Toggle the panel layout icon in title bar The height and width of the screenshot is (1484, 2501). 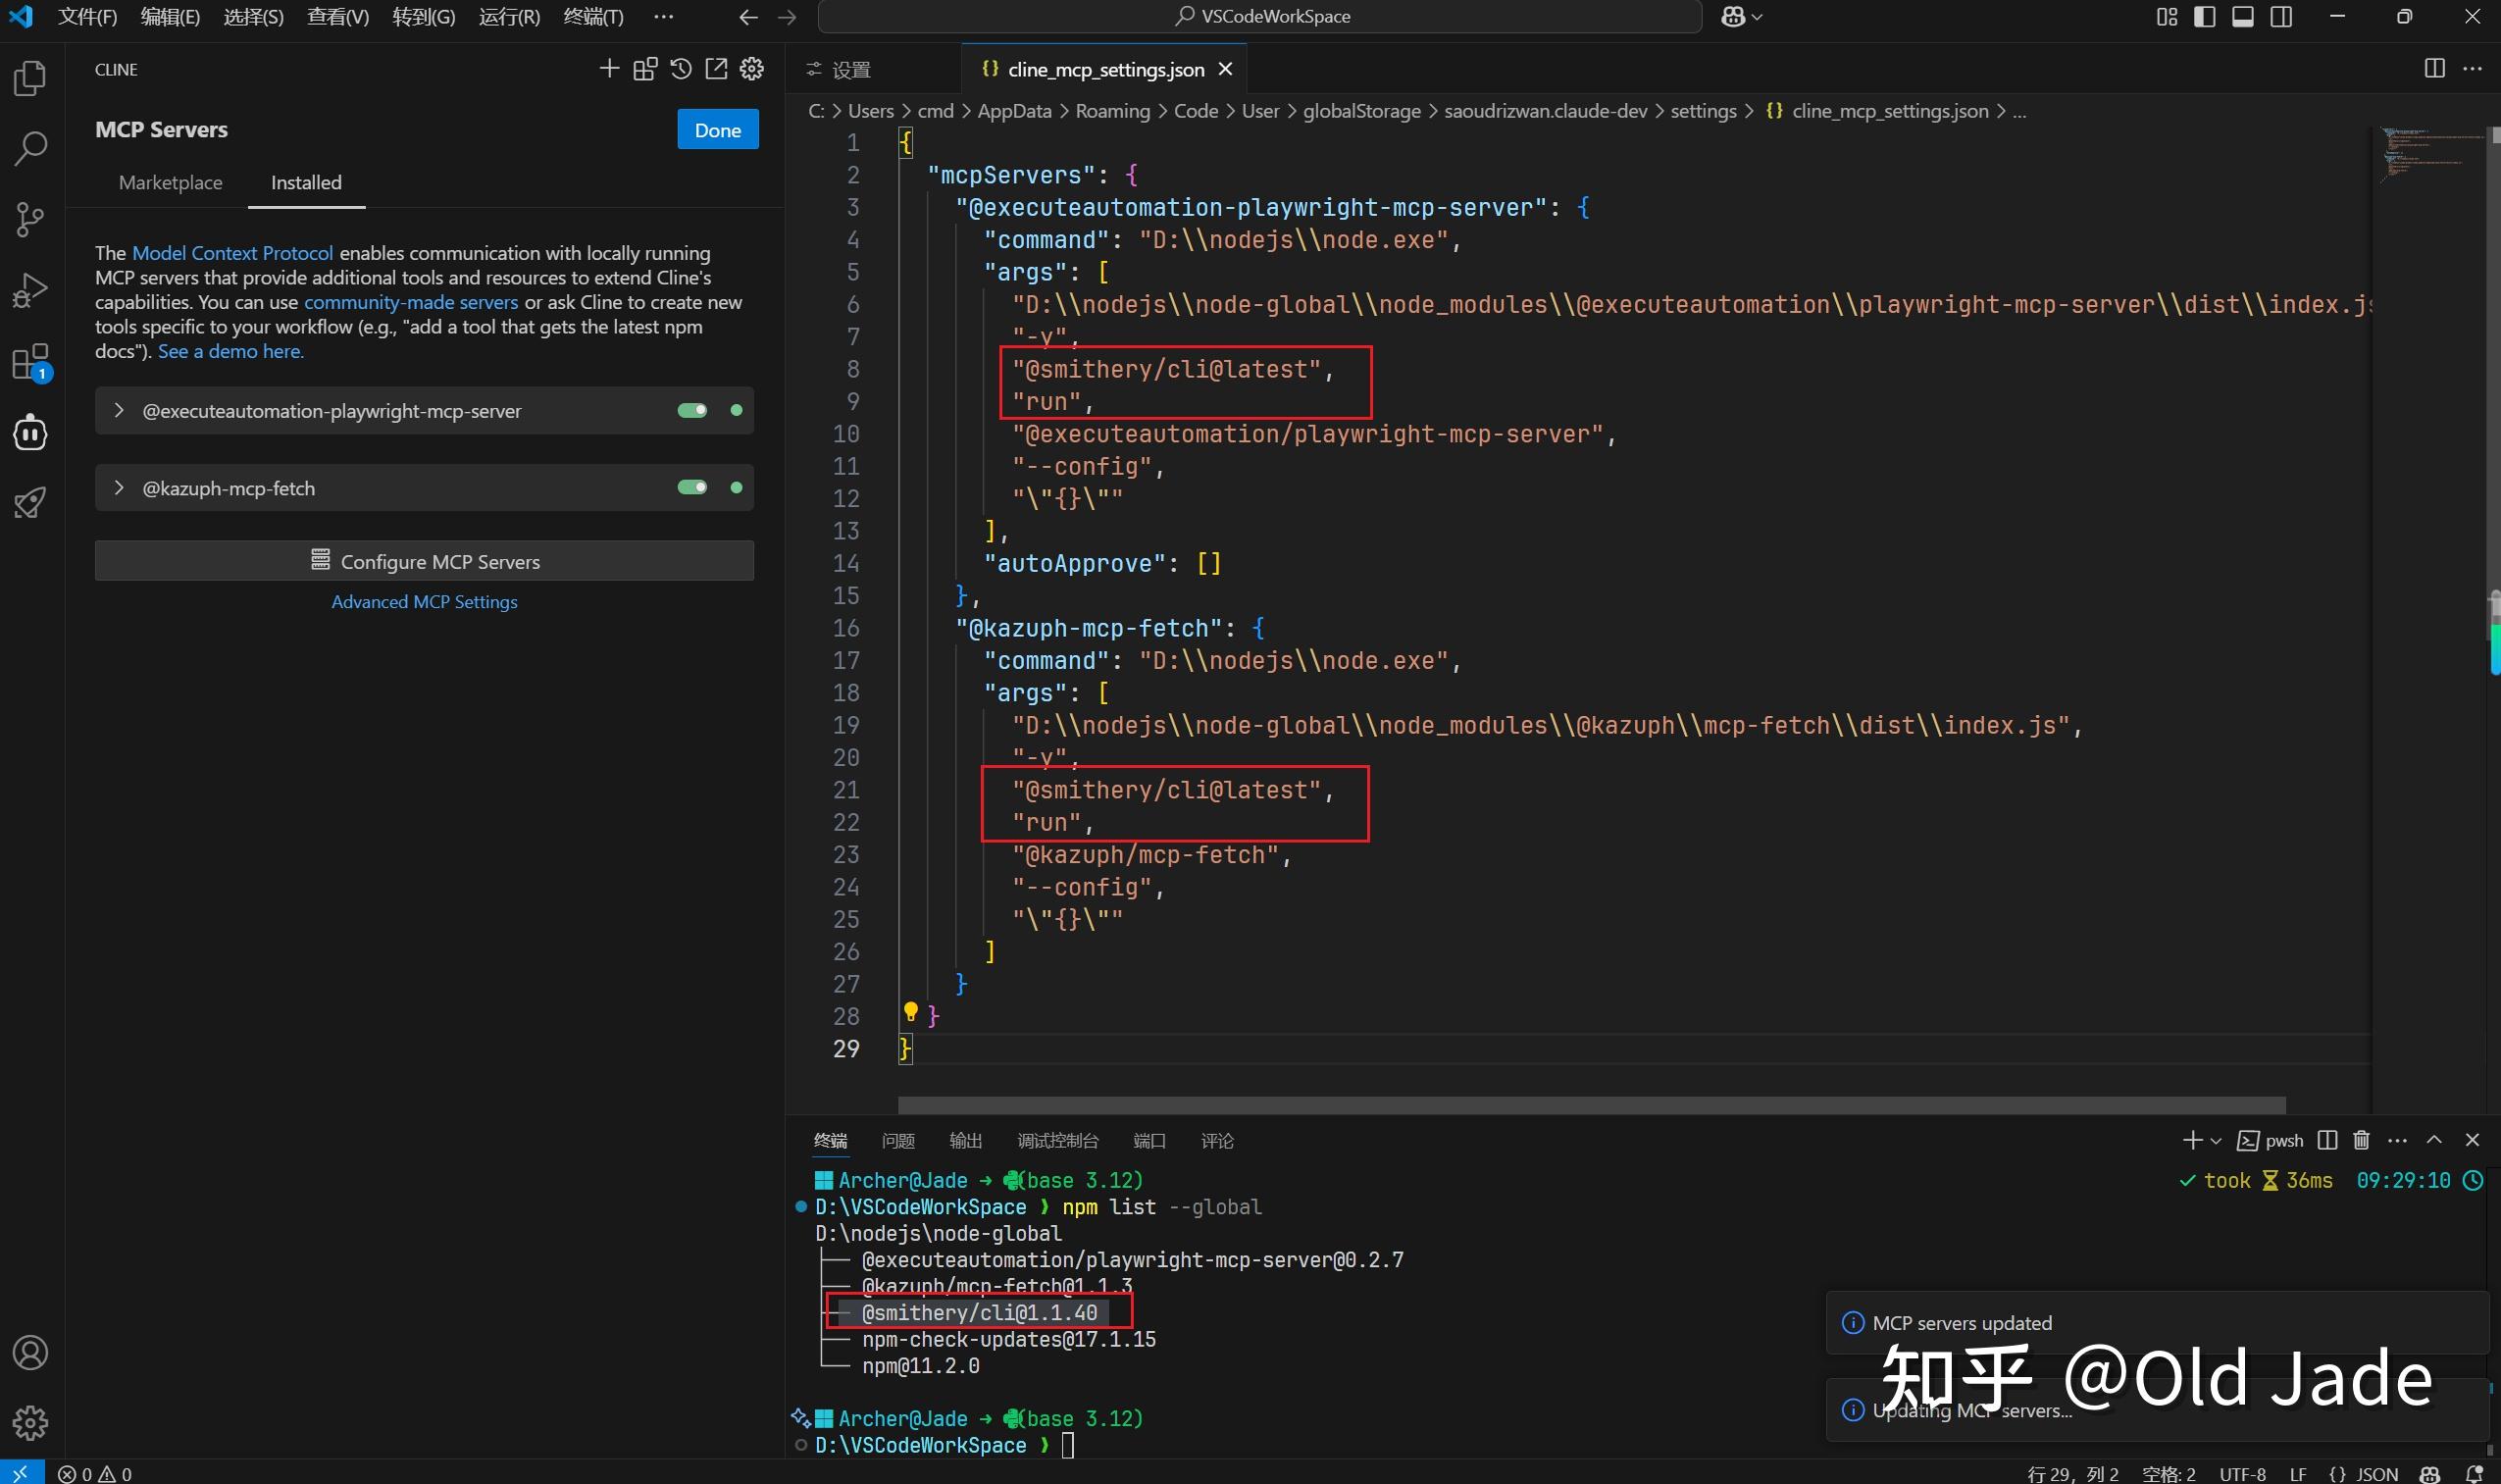click(x=2243, y=16)
